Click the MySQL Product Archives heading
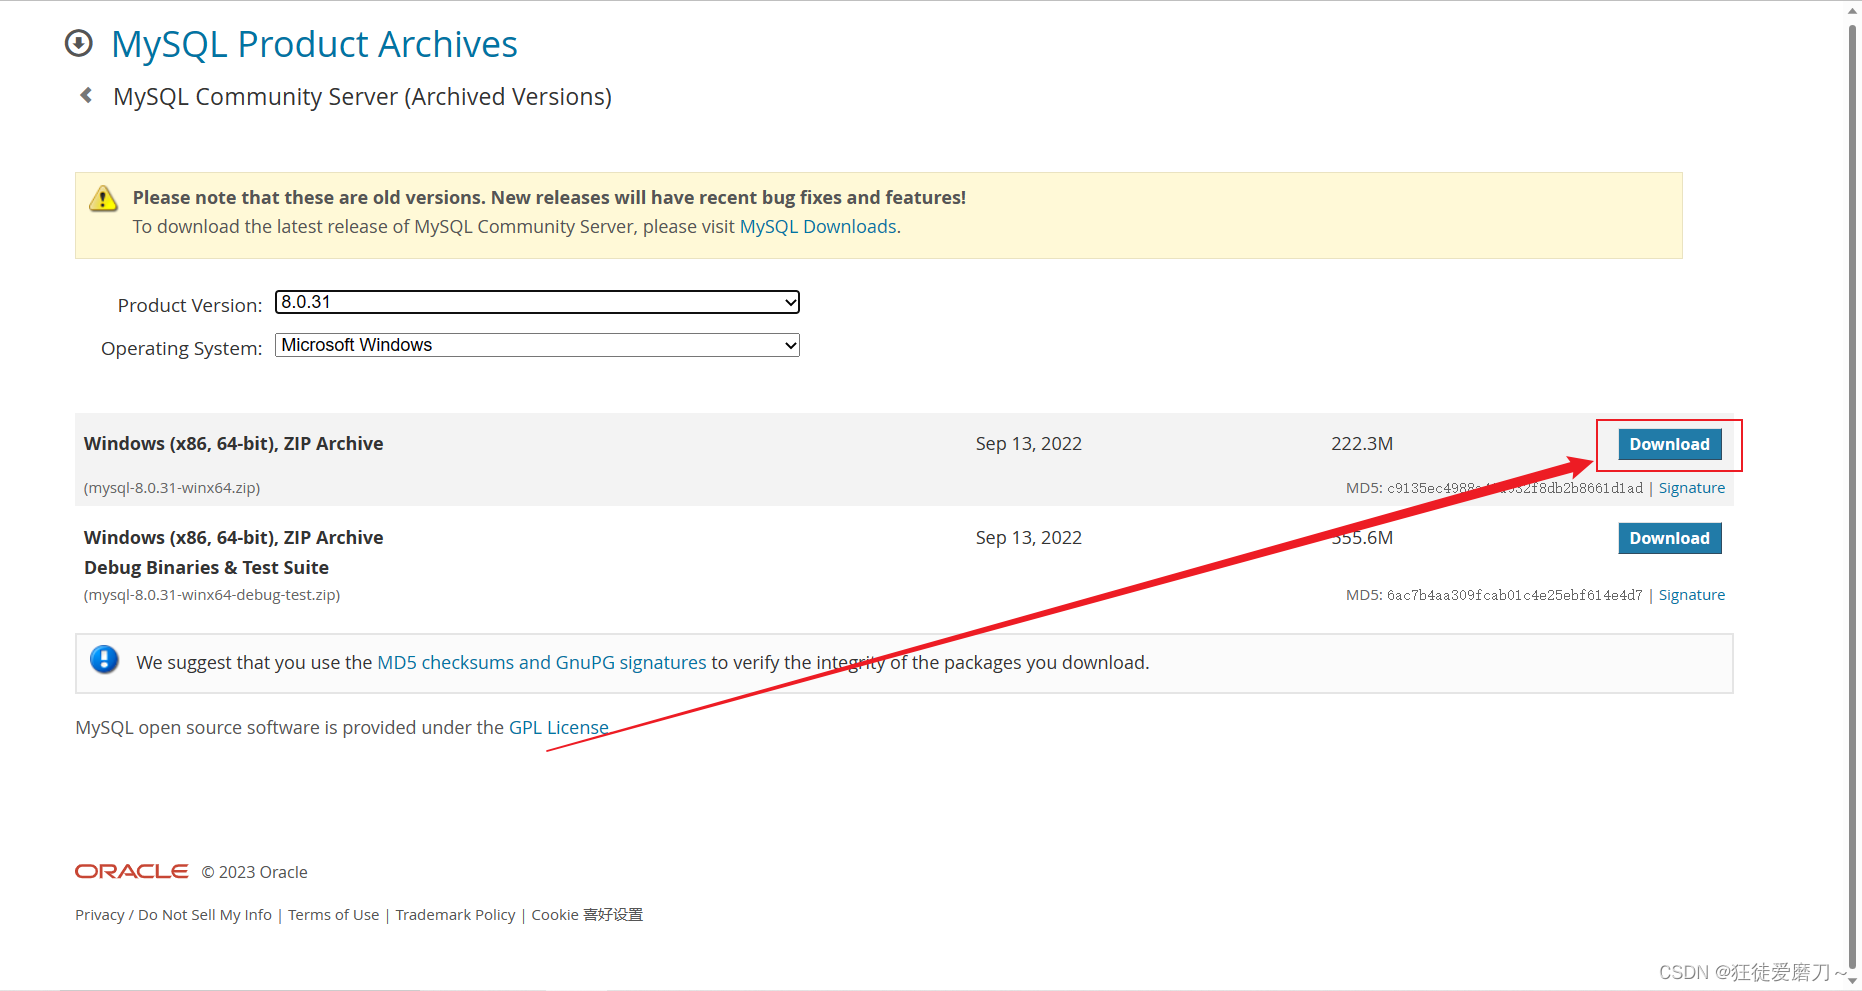Viewport: 1862px width, 991px height. tap(314, 43)
